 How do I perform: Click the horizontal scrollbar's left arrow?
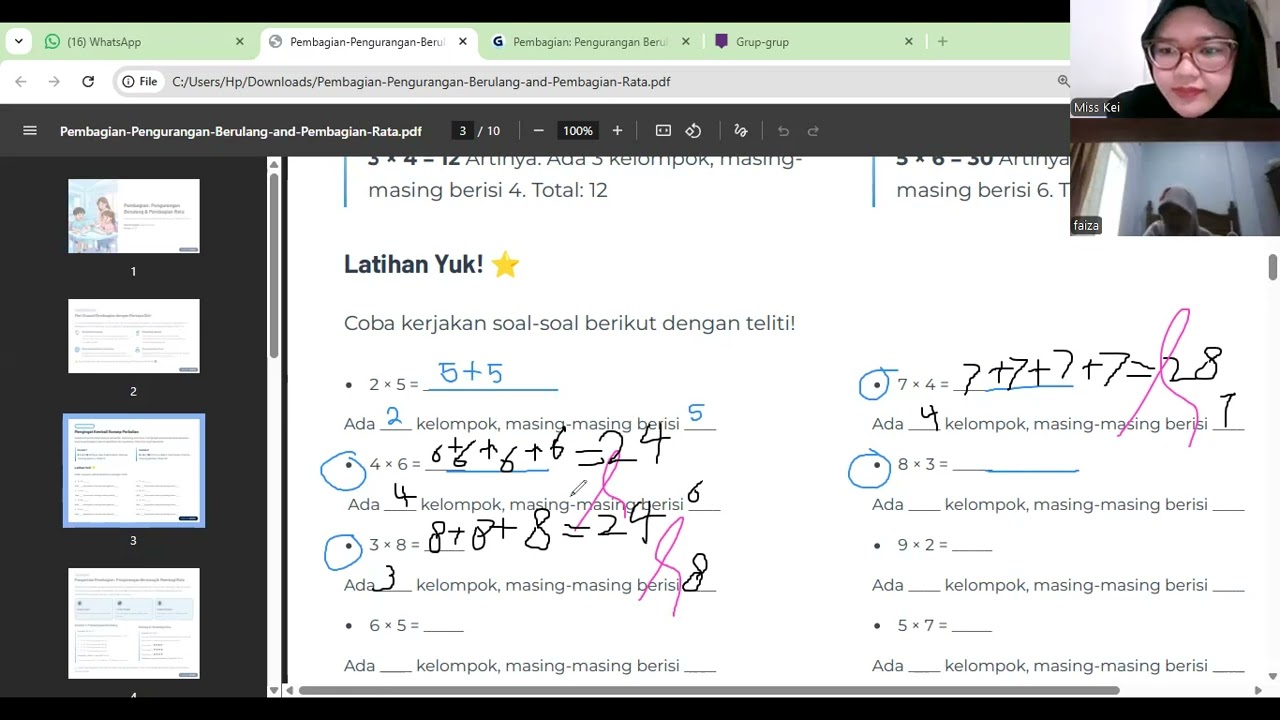point(291,690)
